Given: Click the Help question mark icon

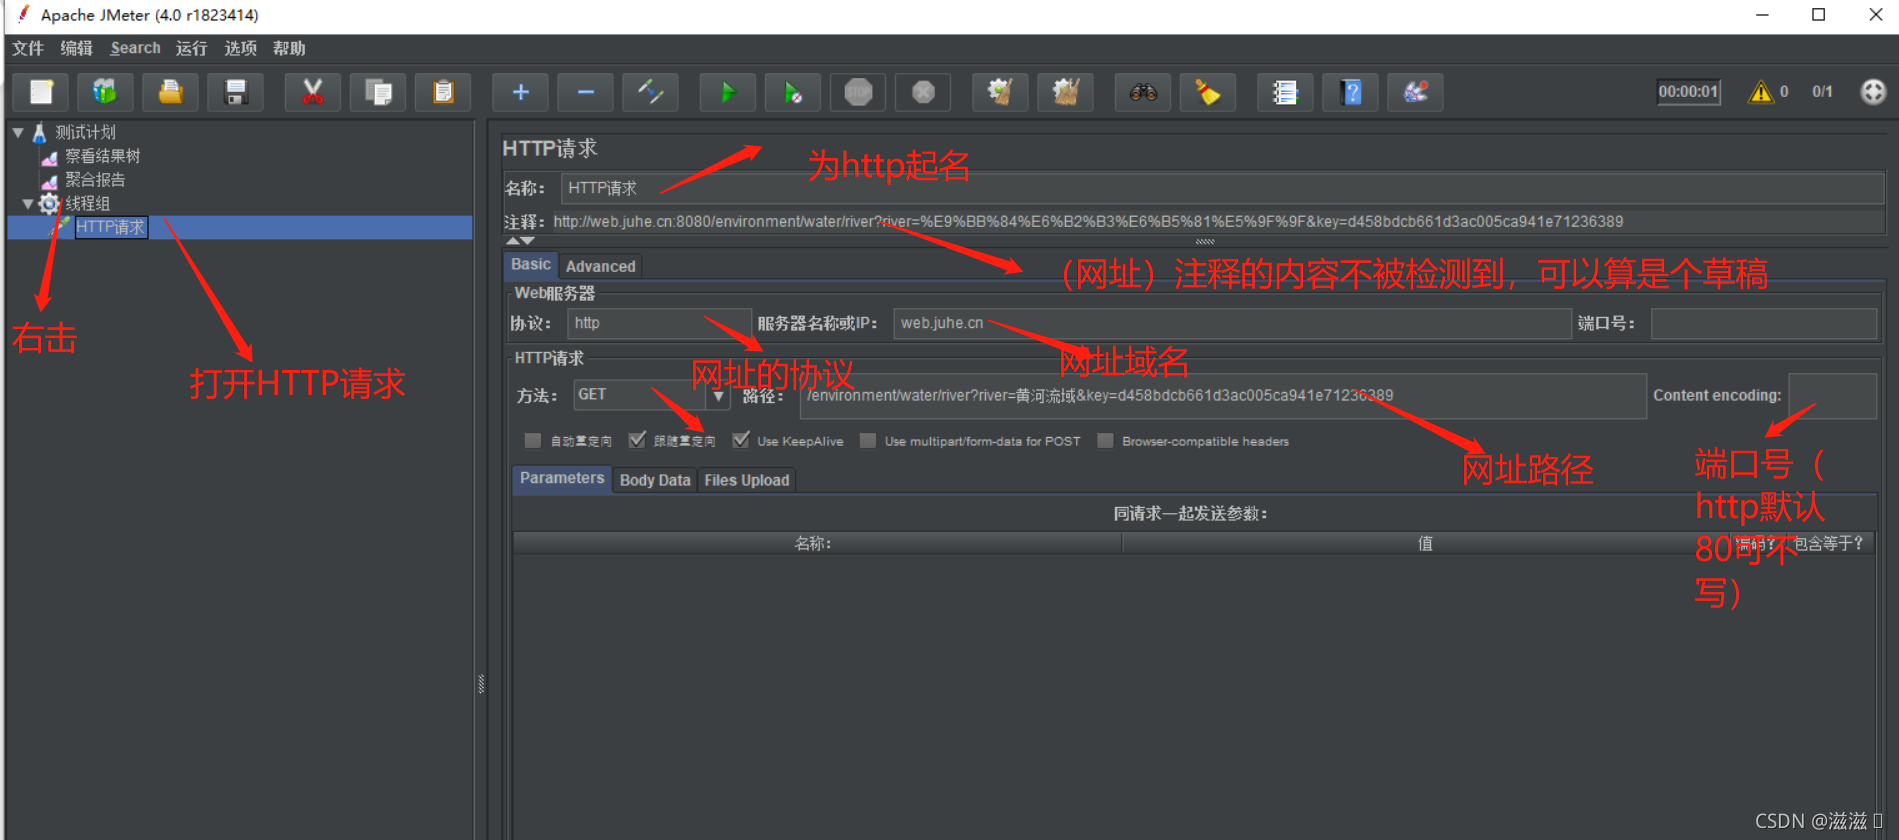Looking at the screenshot, I should click(x=1351, y=92).
